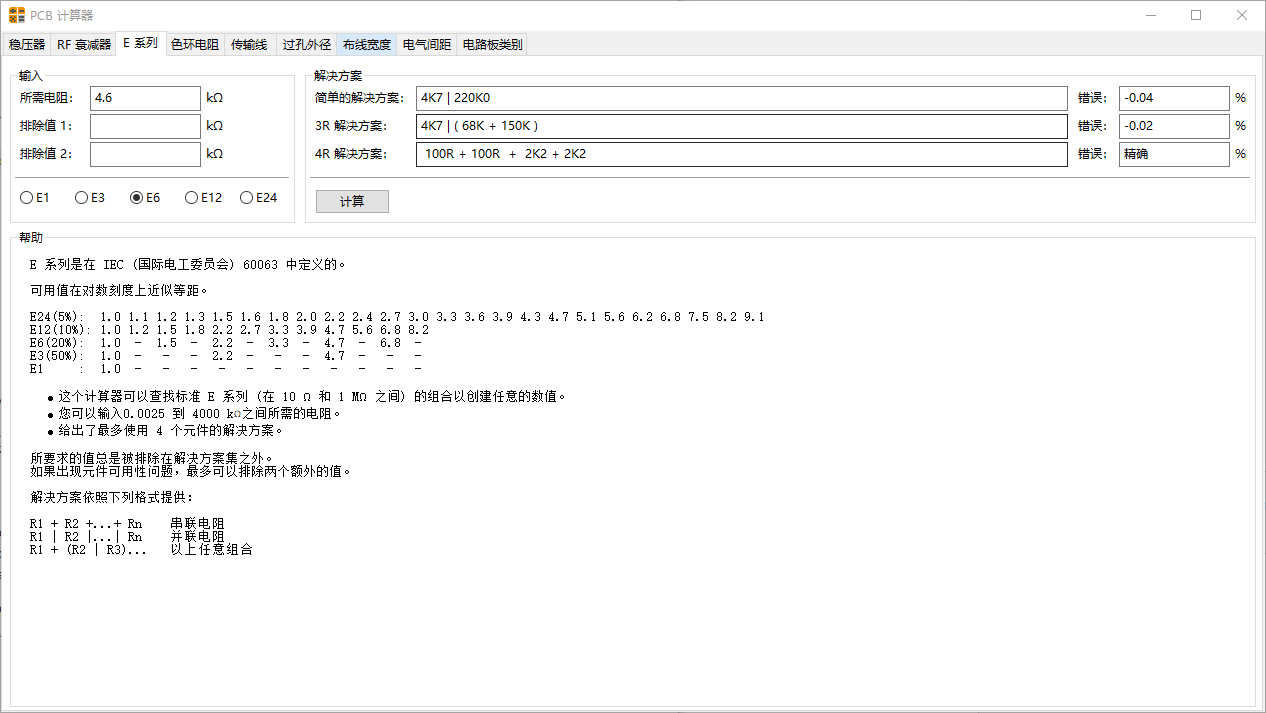
Task: Click the 排除值 2 input box
Action: click(x=145, y=154)
